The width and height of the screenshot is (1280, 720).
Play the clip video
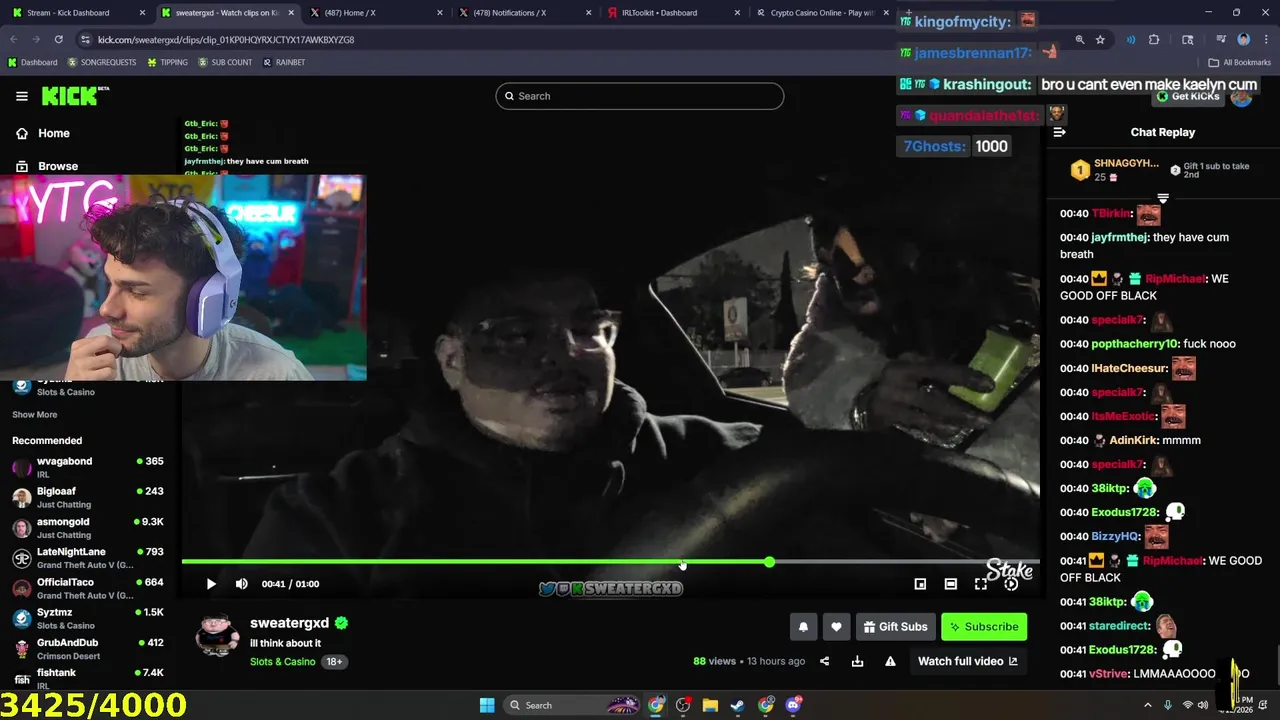point(211,584)
